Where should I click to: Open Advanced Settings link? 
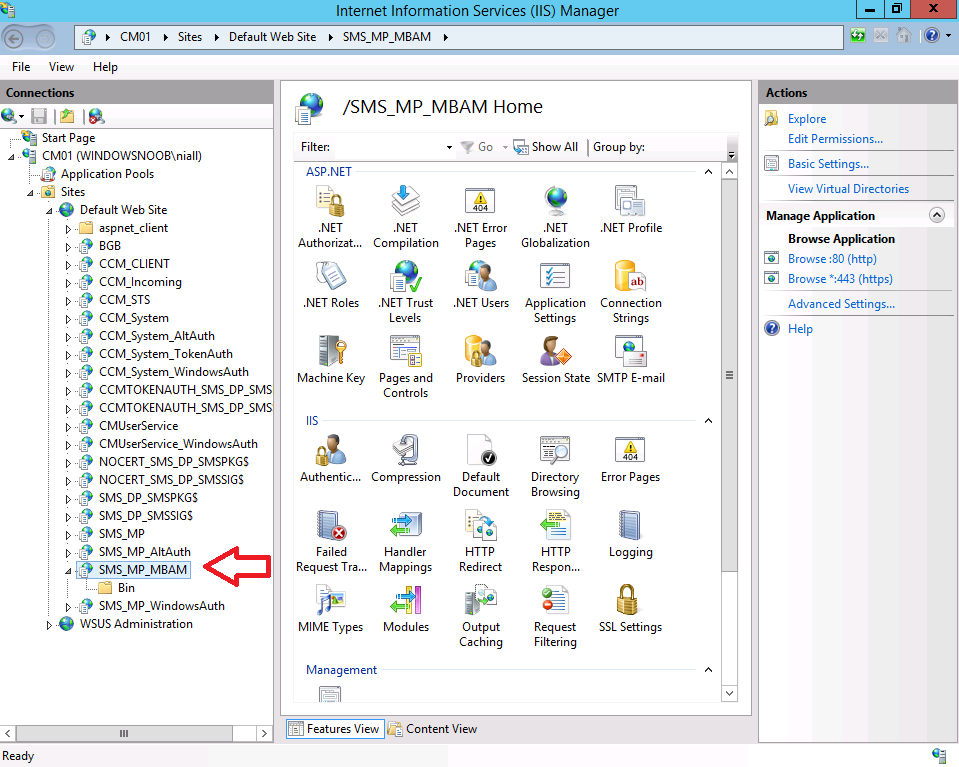(841, 304)
